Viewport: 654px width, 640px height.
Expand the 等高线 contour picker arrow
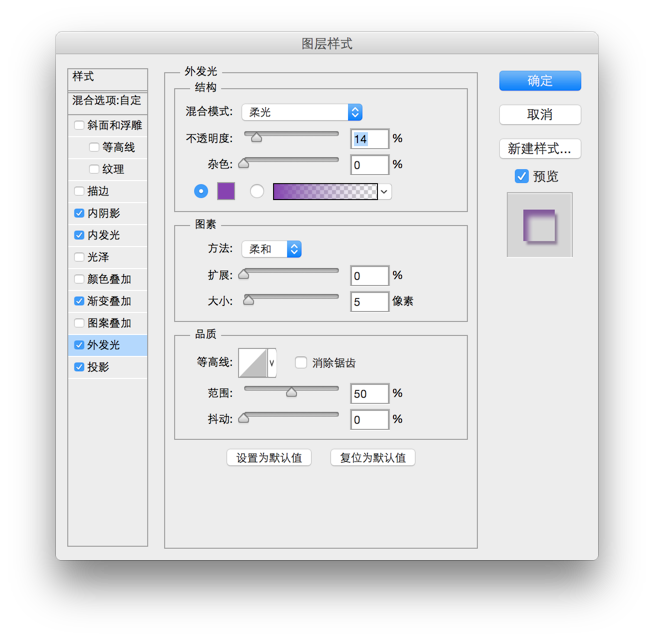coord(272,363)
